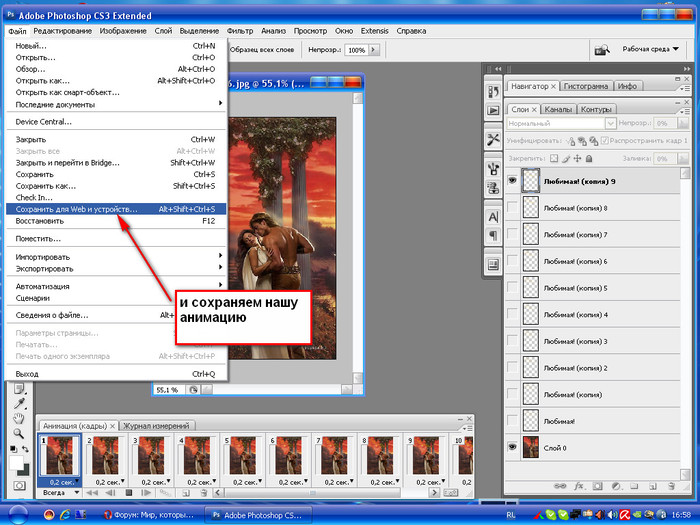Open the History panel icon in dock
The height and width of the screenshot is (525, 700).
coord(493,92)
